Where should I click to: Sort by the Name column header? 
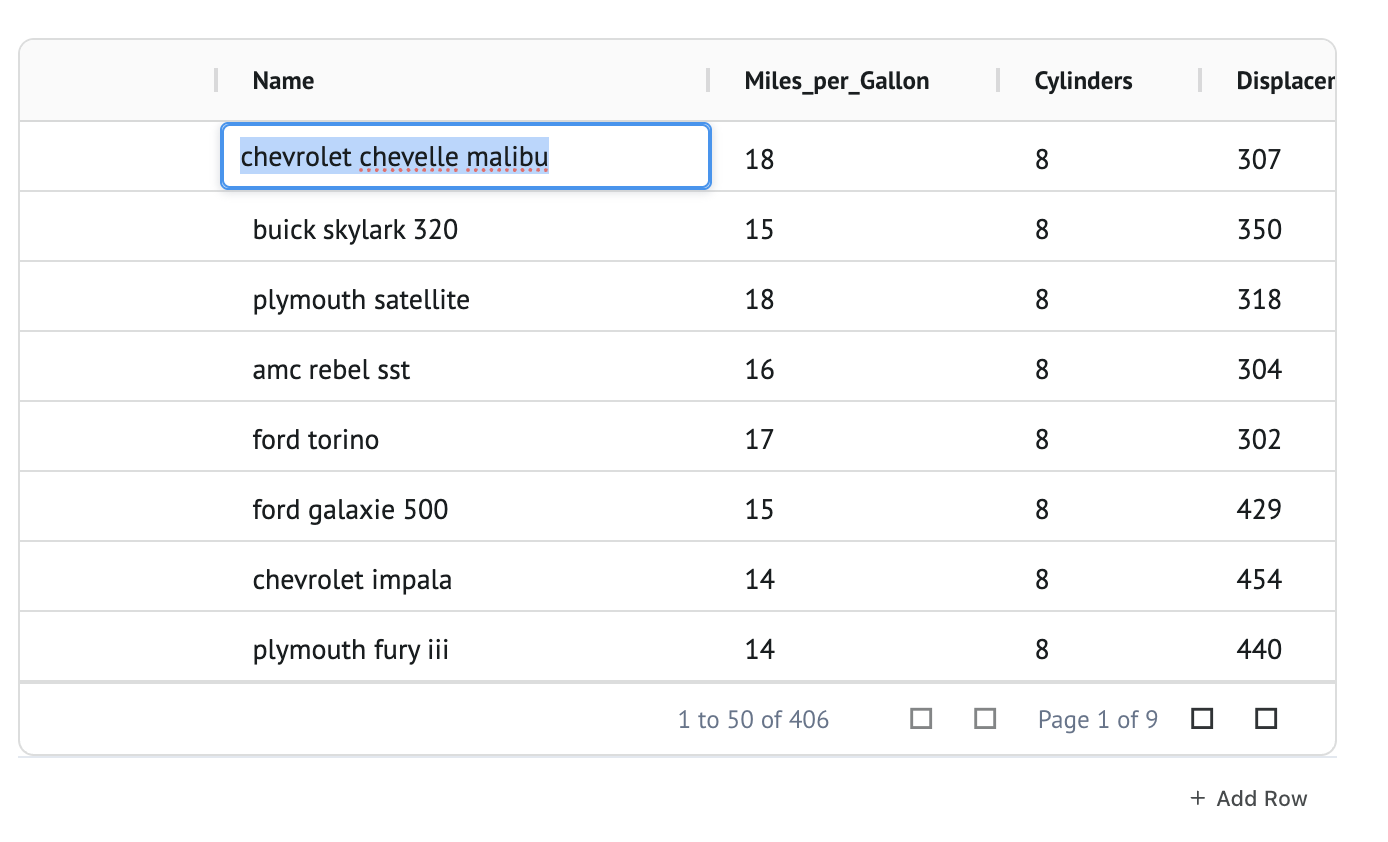coord(283,81)
